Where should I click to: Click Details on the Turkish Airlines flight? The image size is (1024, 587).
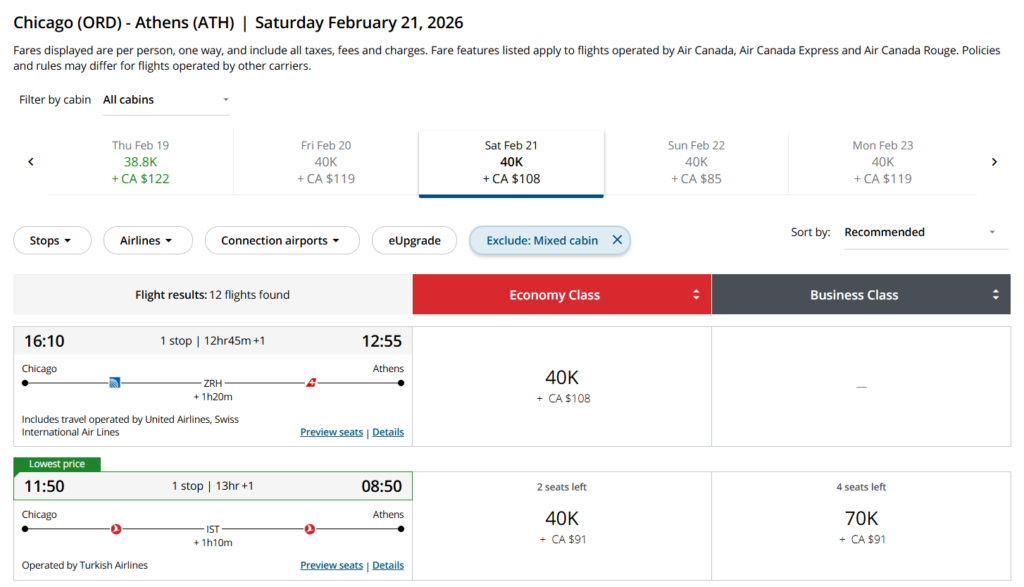point(388,564)
